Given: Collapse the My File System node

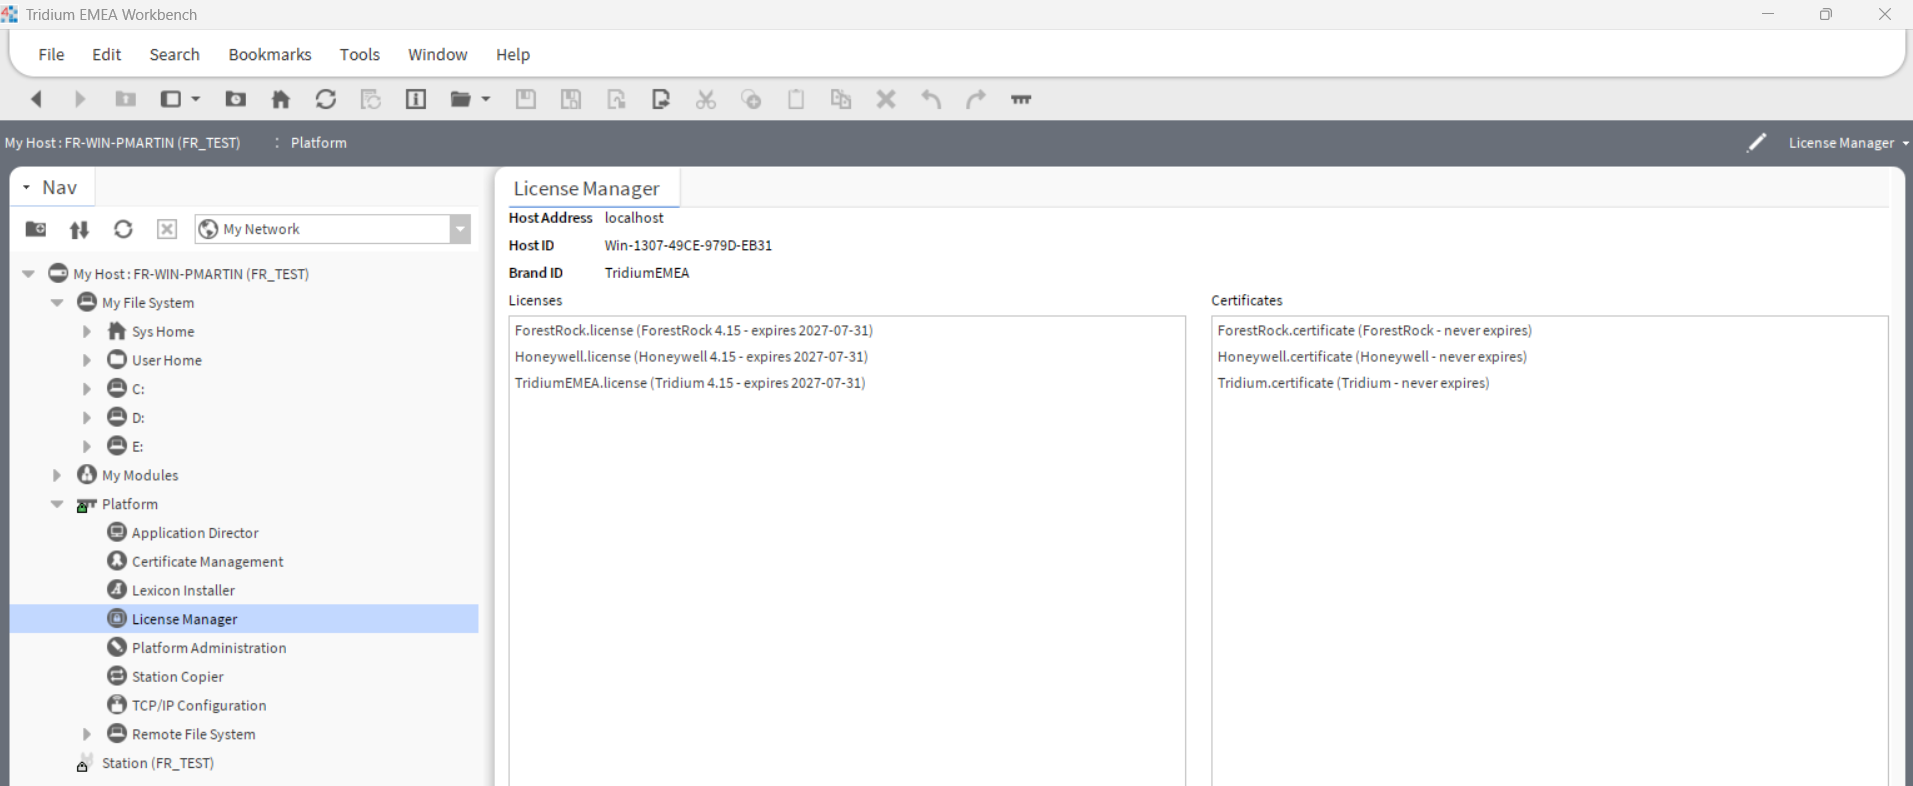Looking at the screenshot, I should 57,302.
